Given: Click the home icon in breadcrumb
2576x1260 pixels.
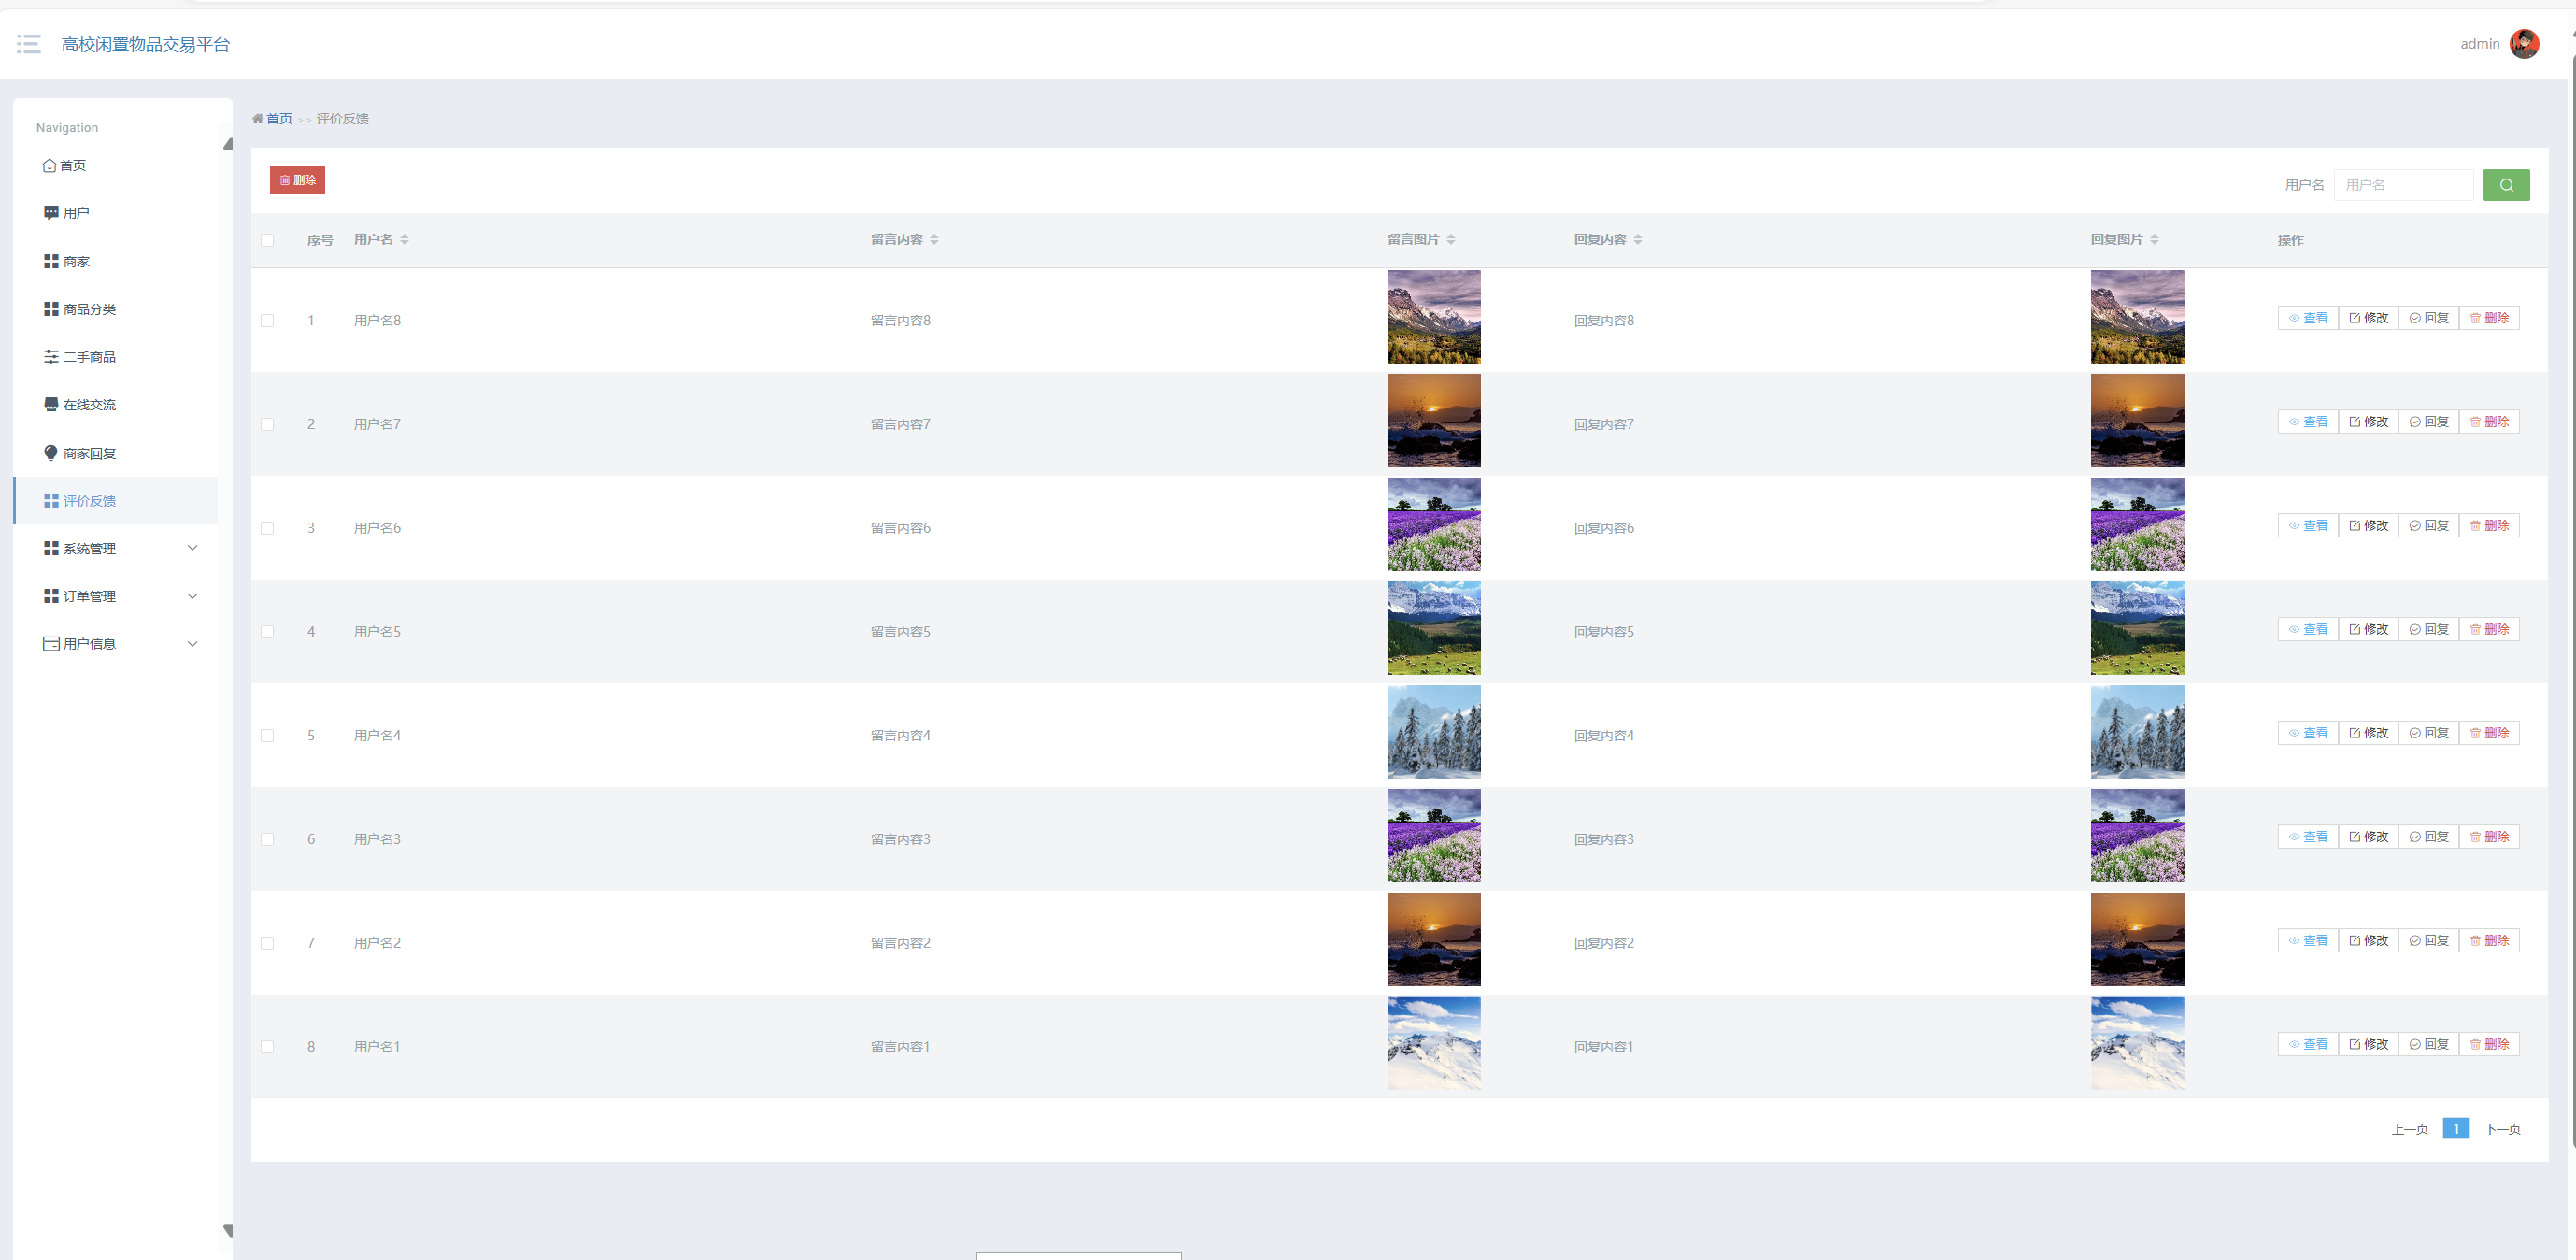Looking at the screenshot, I should [x=258, y=119].
